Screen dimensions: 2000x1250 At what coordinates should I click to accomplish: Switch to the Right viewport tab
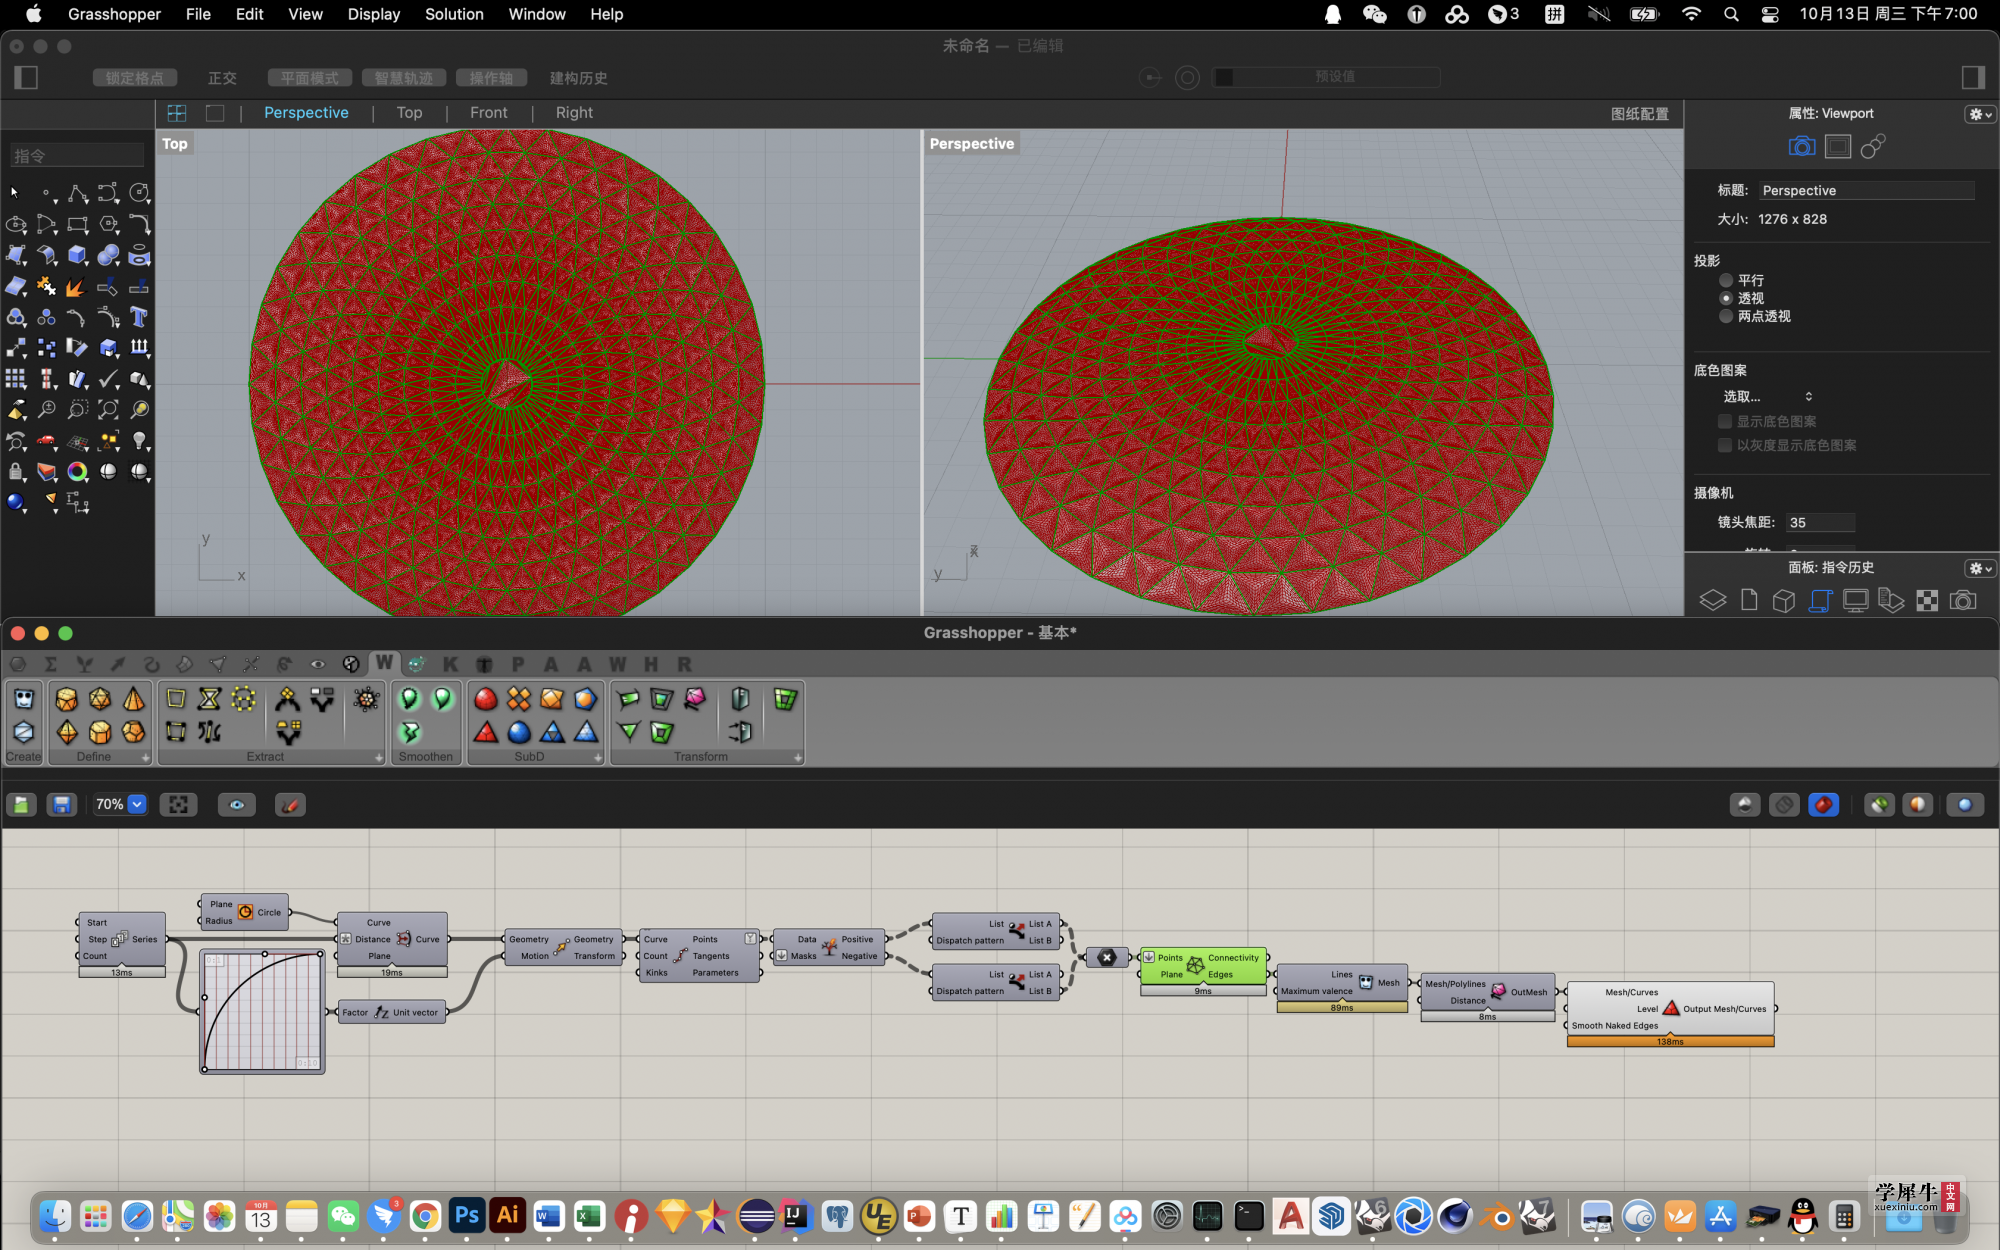click(x=574, y=113)
